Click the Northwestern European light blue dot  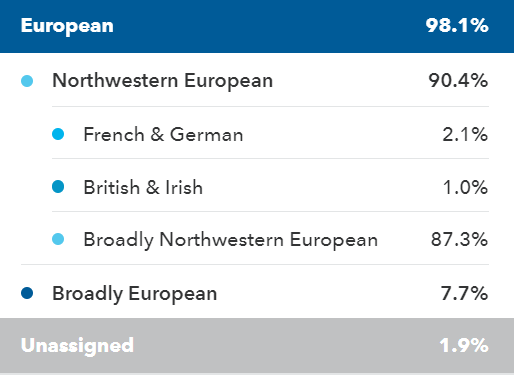[27, 81]
